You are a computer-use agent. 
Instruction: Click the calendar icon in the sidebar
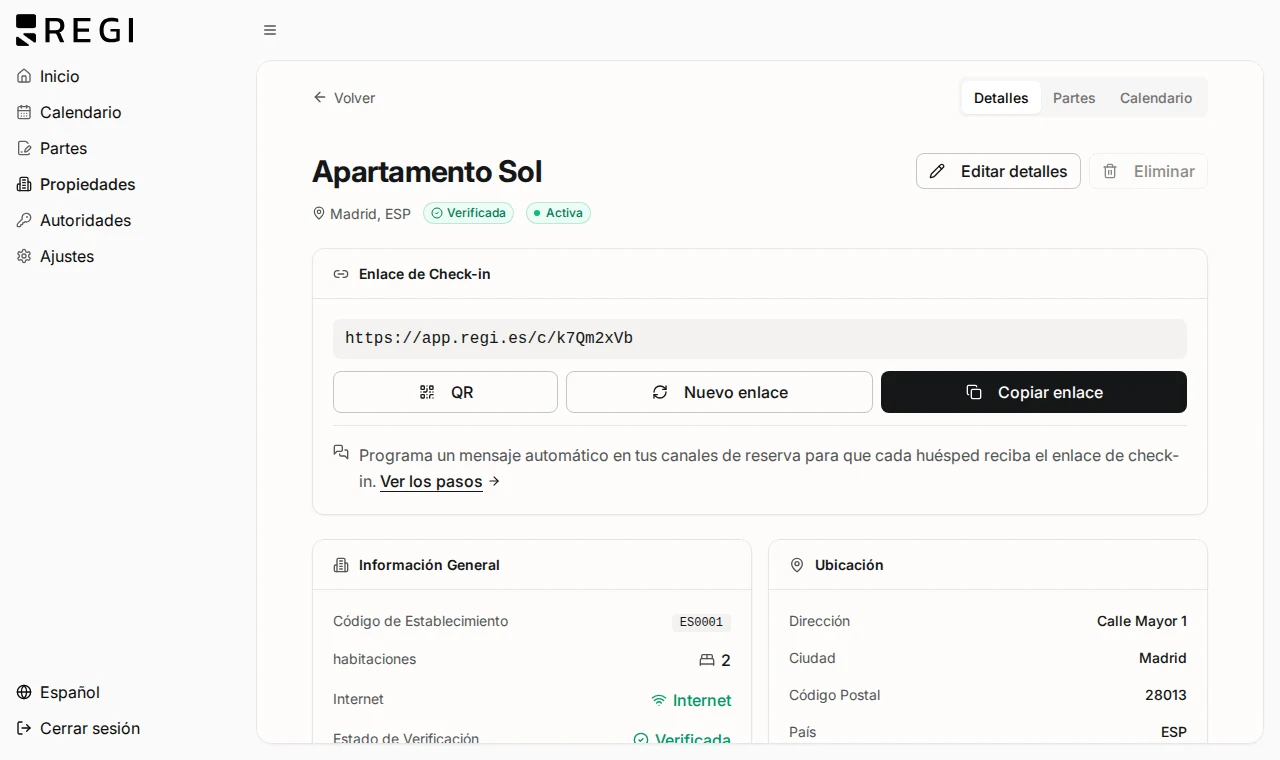tap(24, 112)
